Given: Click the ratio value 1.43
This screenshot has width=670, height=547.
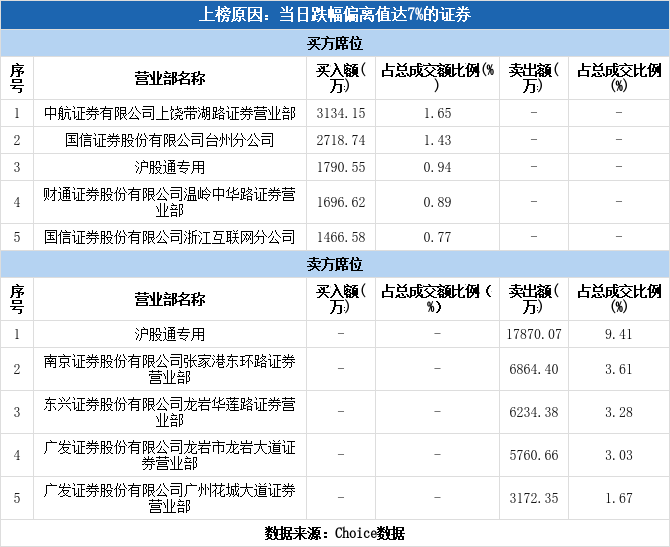Looking at the screenshot, I should 437,140.
